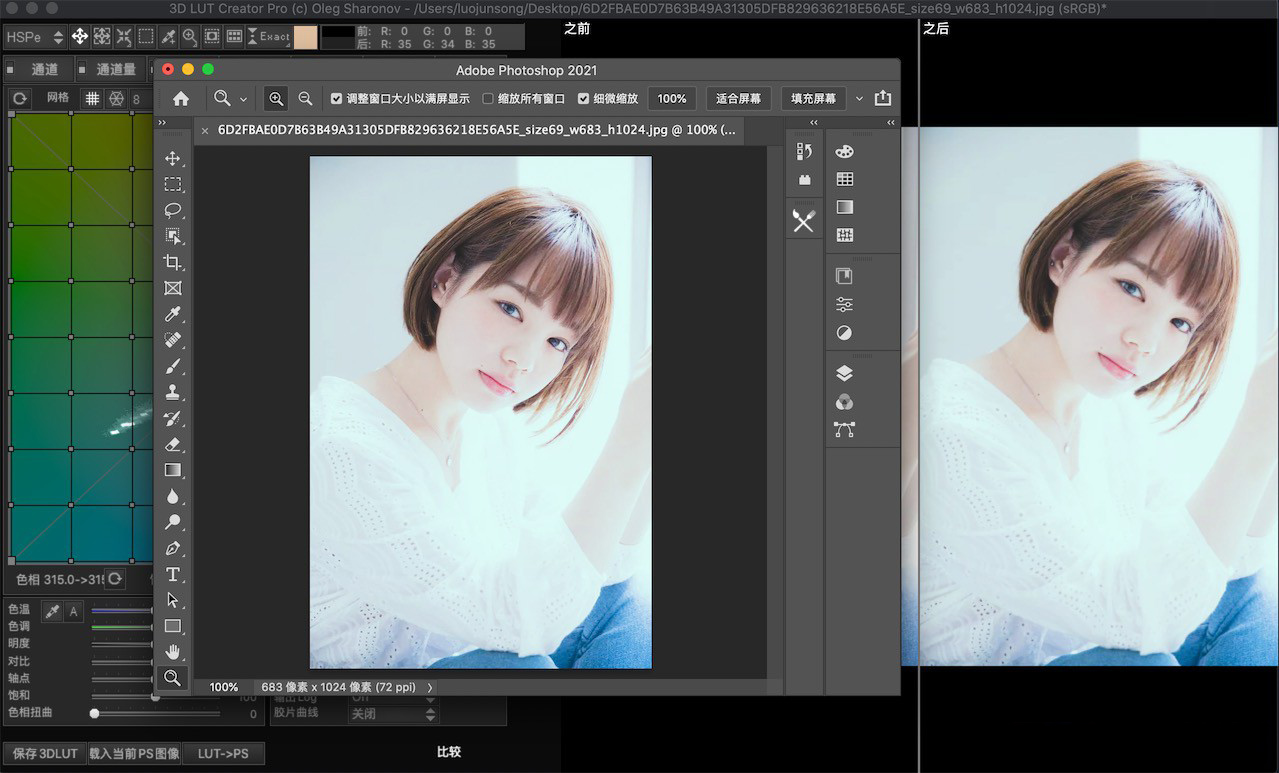The width and height of the screenshot is (1279, 773).
Task: Open the Exact mode dropdown
Action: click(x=268, y=37)
